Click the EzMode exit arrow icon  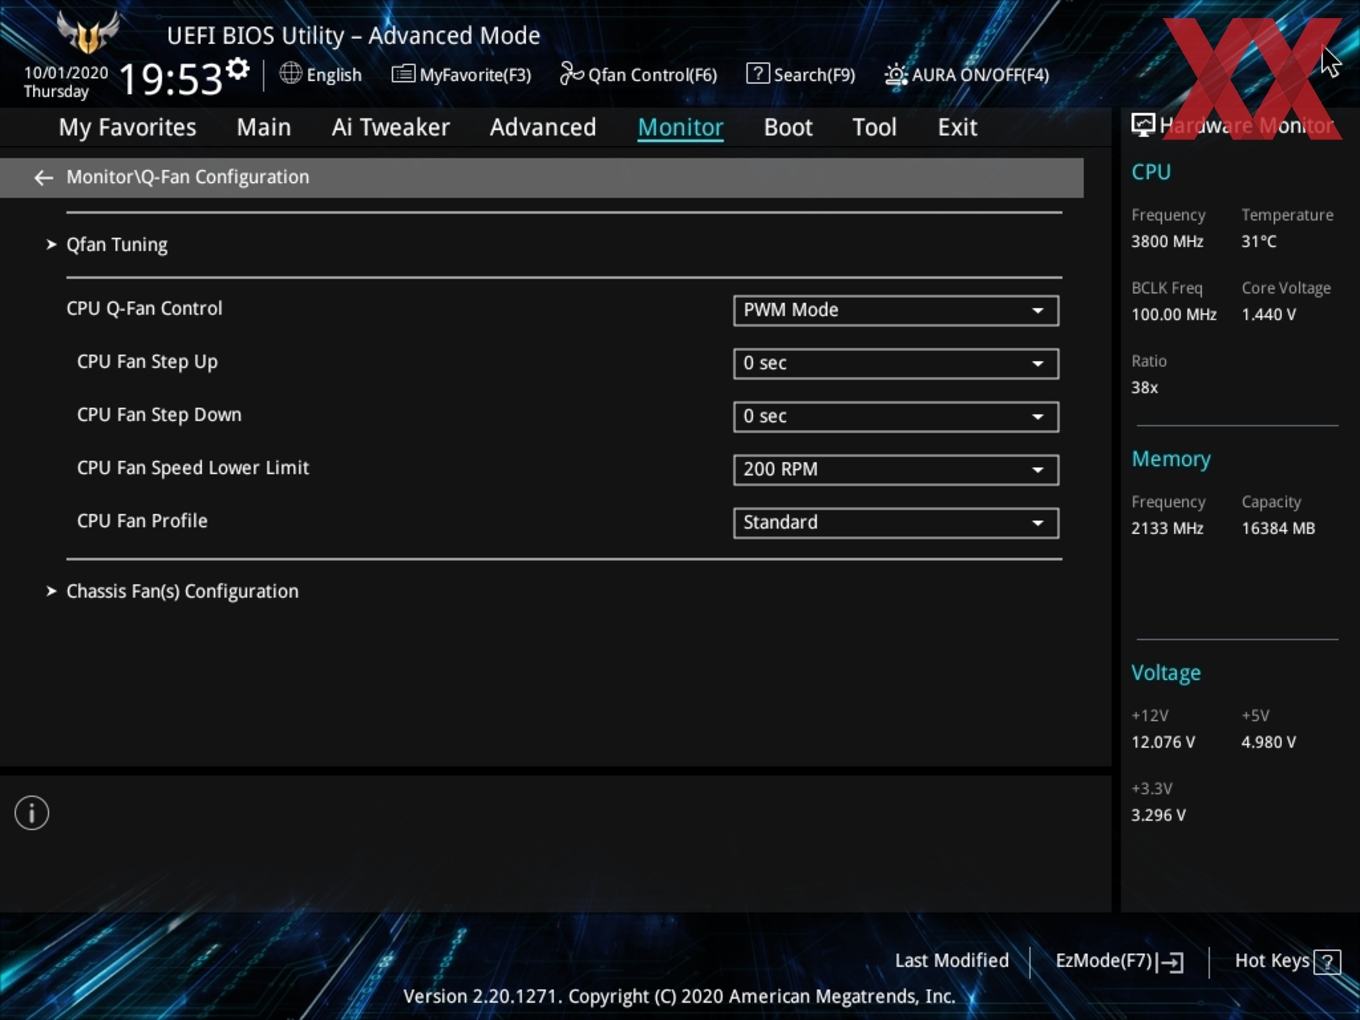(1170, 962)
